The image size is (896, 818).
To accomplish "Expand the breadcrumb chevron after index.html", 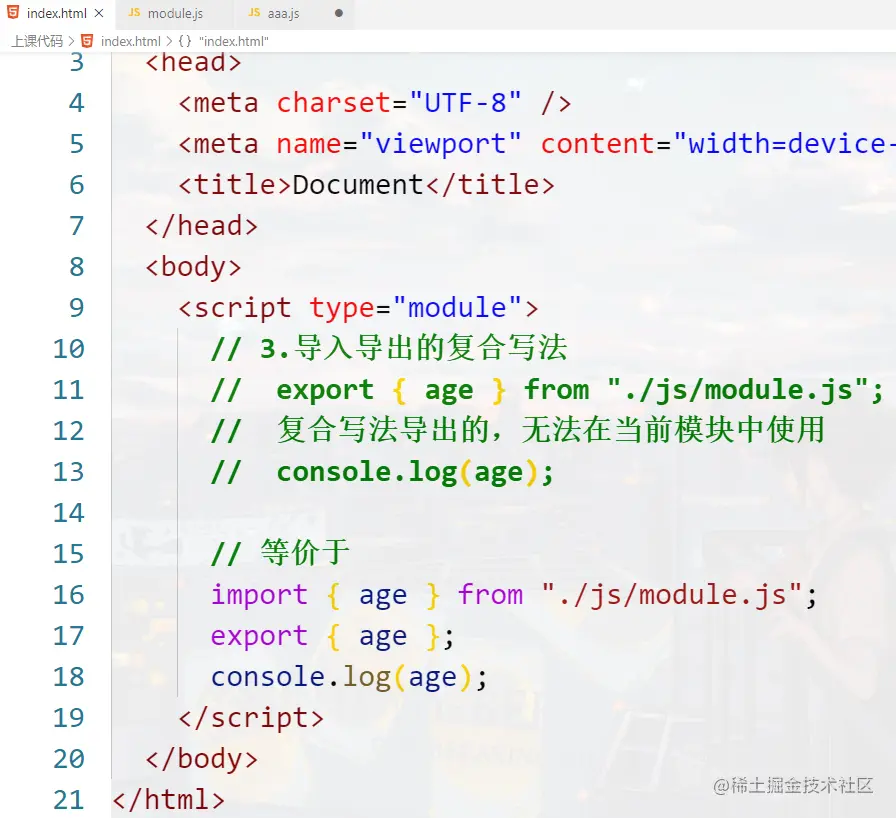I will coord(169,41).
